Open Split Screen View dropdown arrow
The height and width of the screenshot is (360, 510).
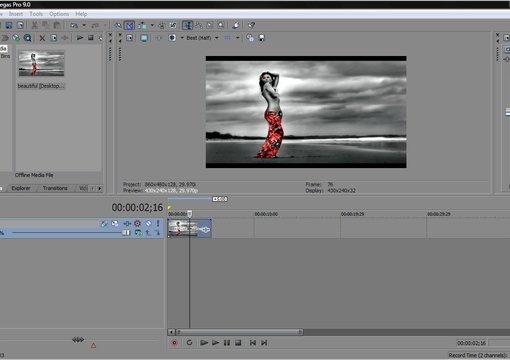(182, 38)
